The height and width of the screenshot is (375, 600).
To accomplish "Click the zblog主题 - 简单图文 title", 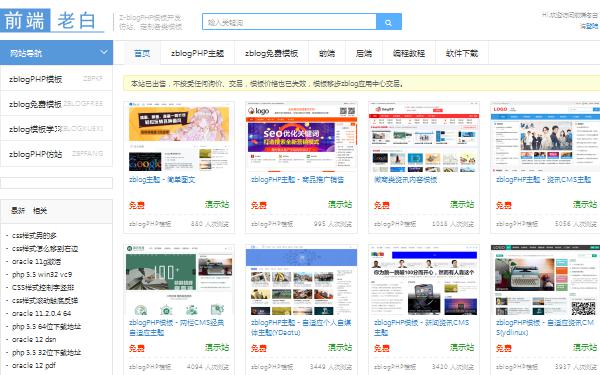I will point(162,179).
